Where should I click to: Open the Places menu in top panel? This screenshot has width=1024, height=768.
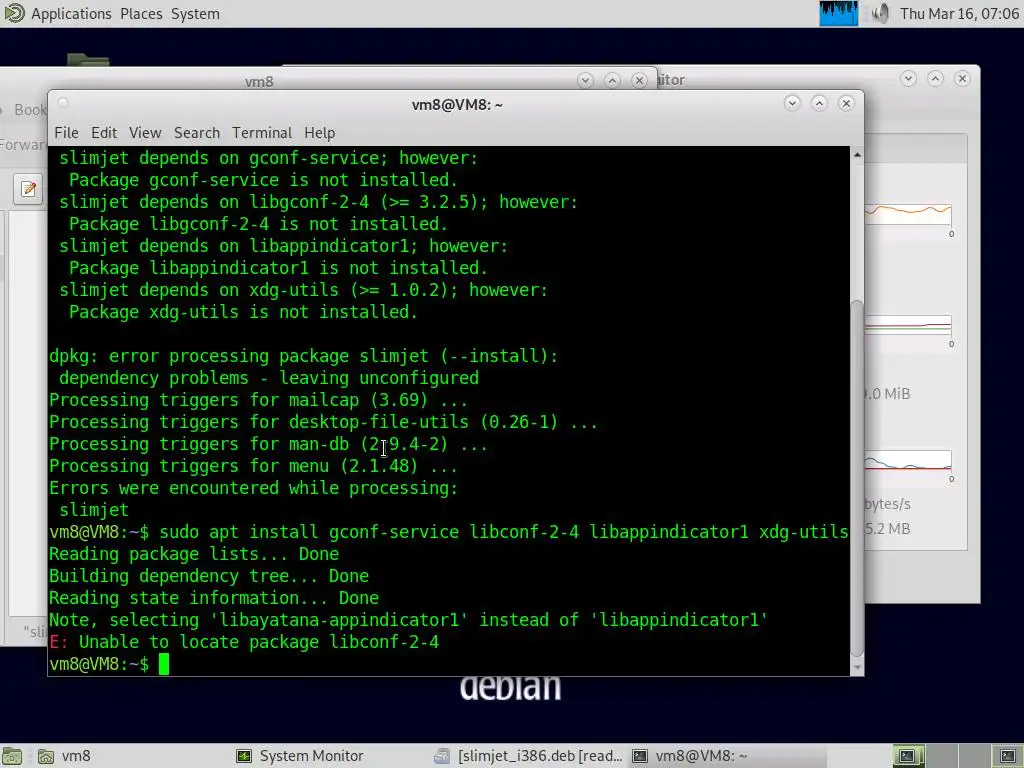[x=141, y=14]
